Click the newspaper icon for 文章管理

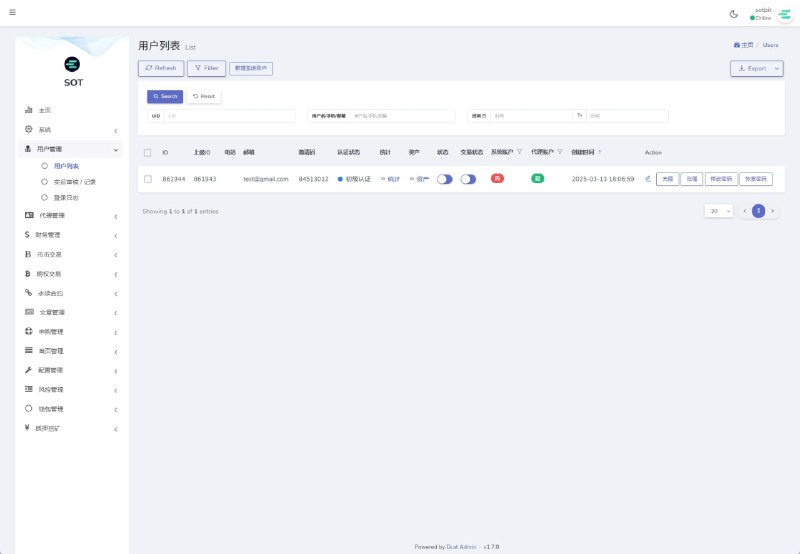point(29,312)
